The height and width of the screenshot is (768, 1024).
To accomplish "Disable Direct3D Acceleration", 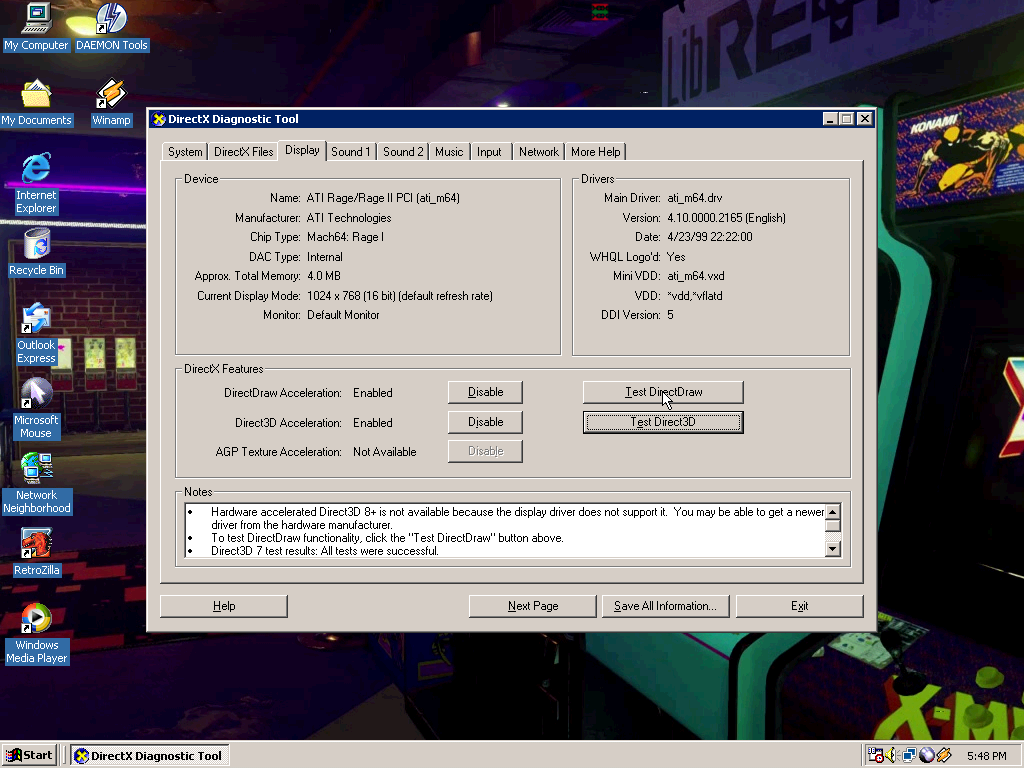I will [x=485, y=422].
